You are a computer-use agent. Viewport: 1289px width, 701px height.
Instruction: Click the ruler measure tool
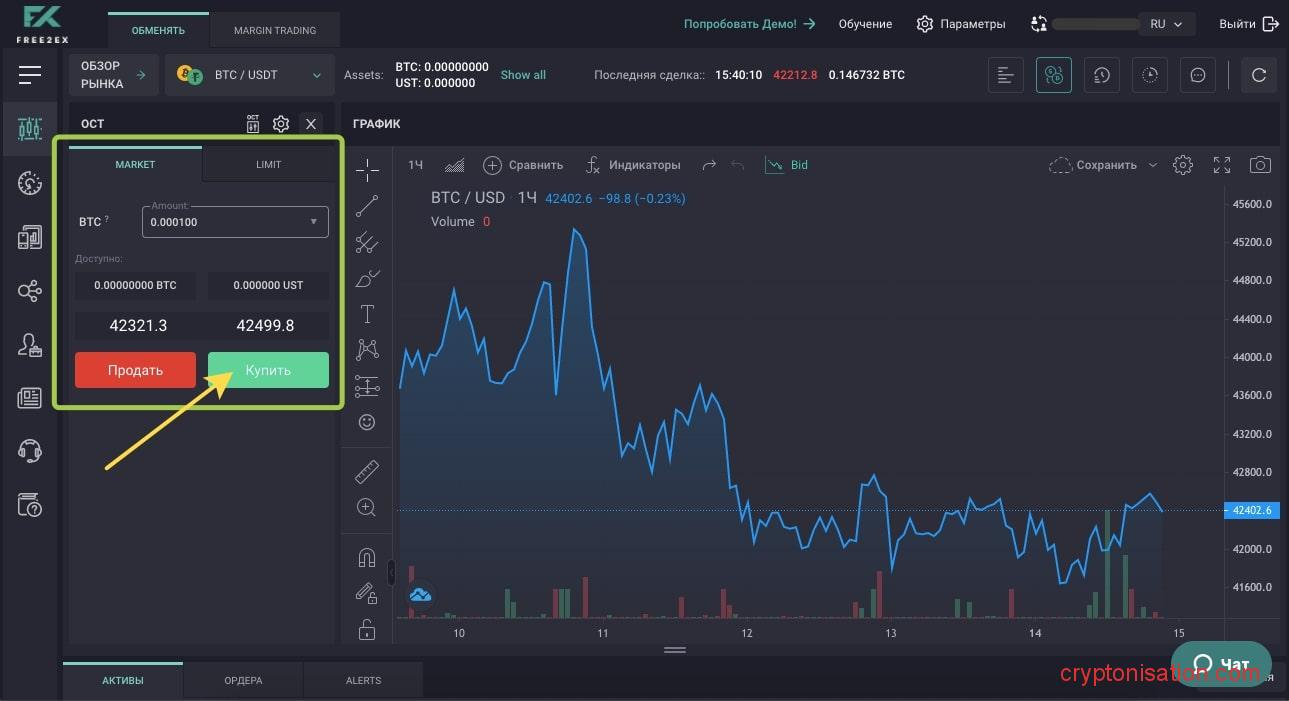tap(367, 470)
